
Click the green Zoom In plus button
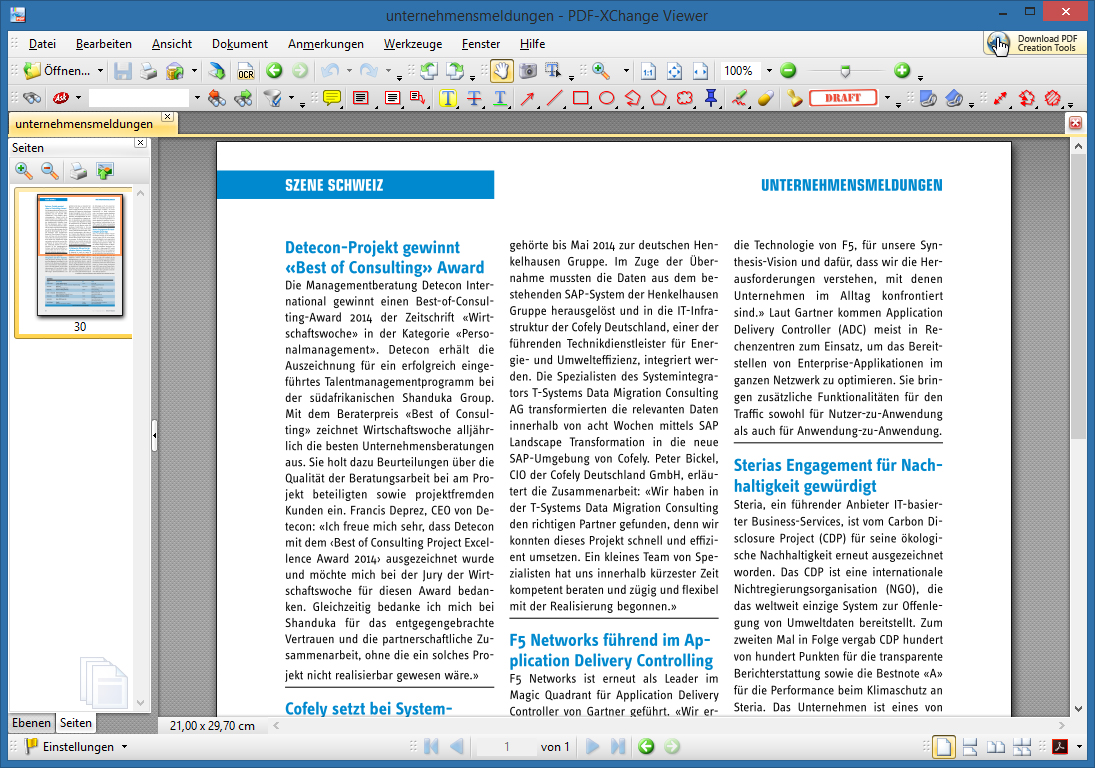tap(902, 71)
